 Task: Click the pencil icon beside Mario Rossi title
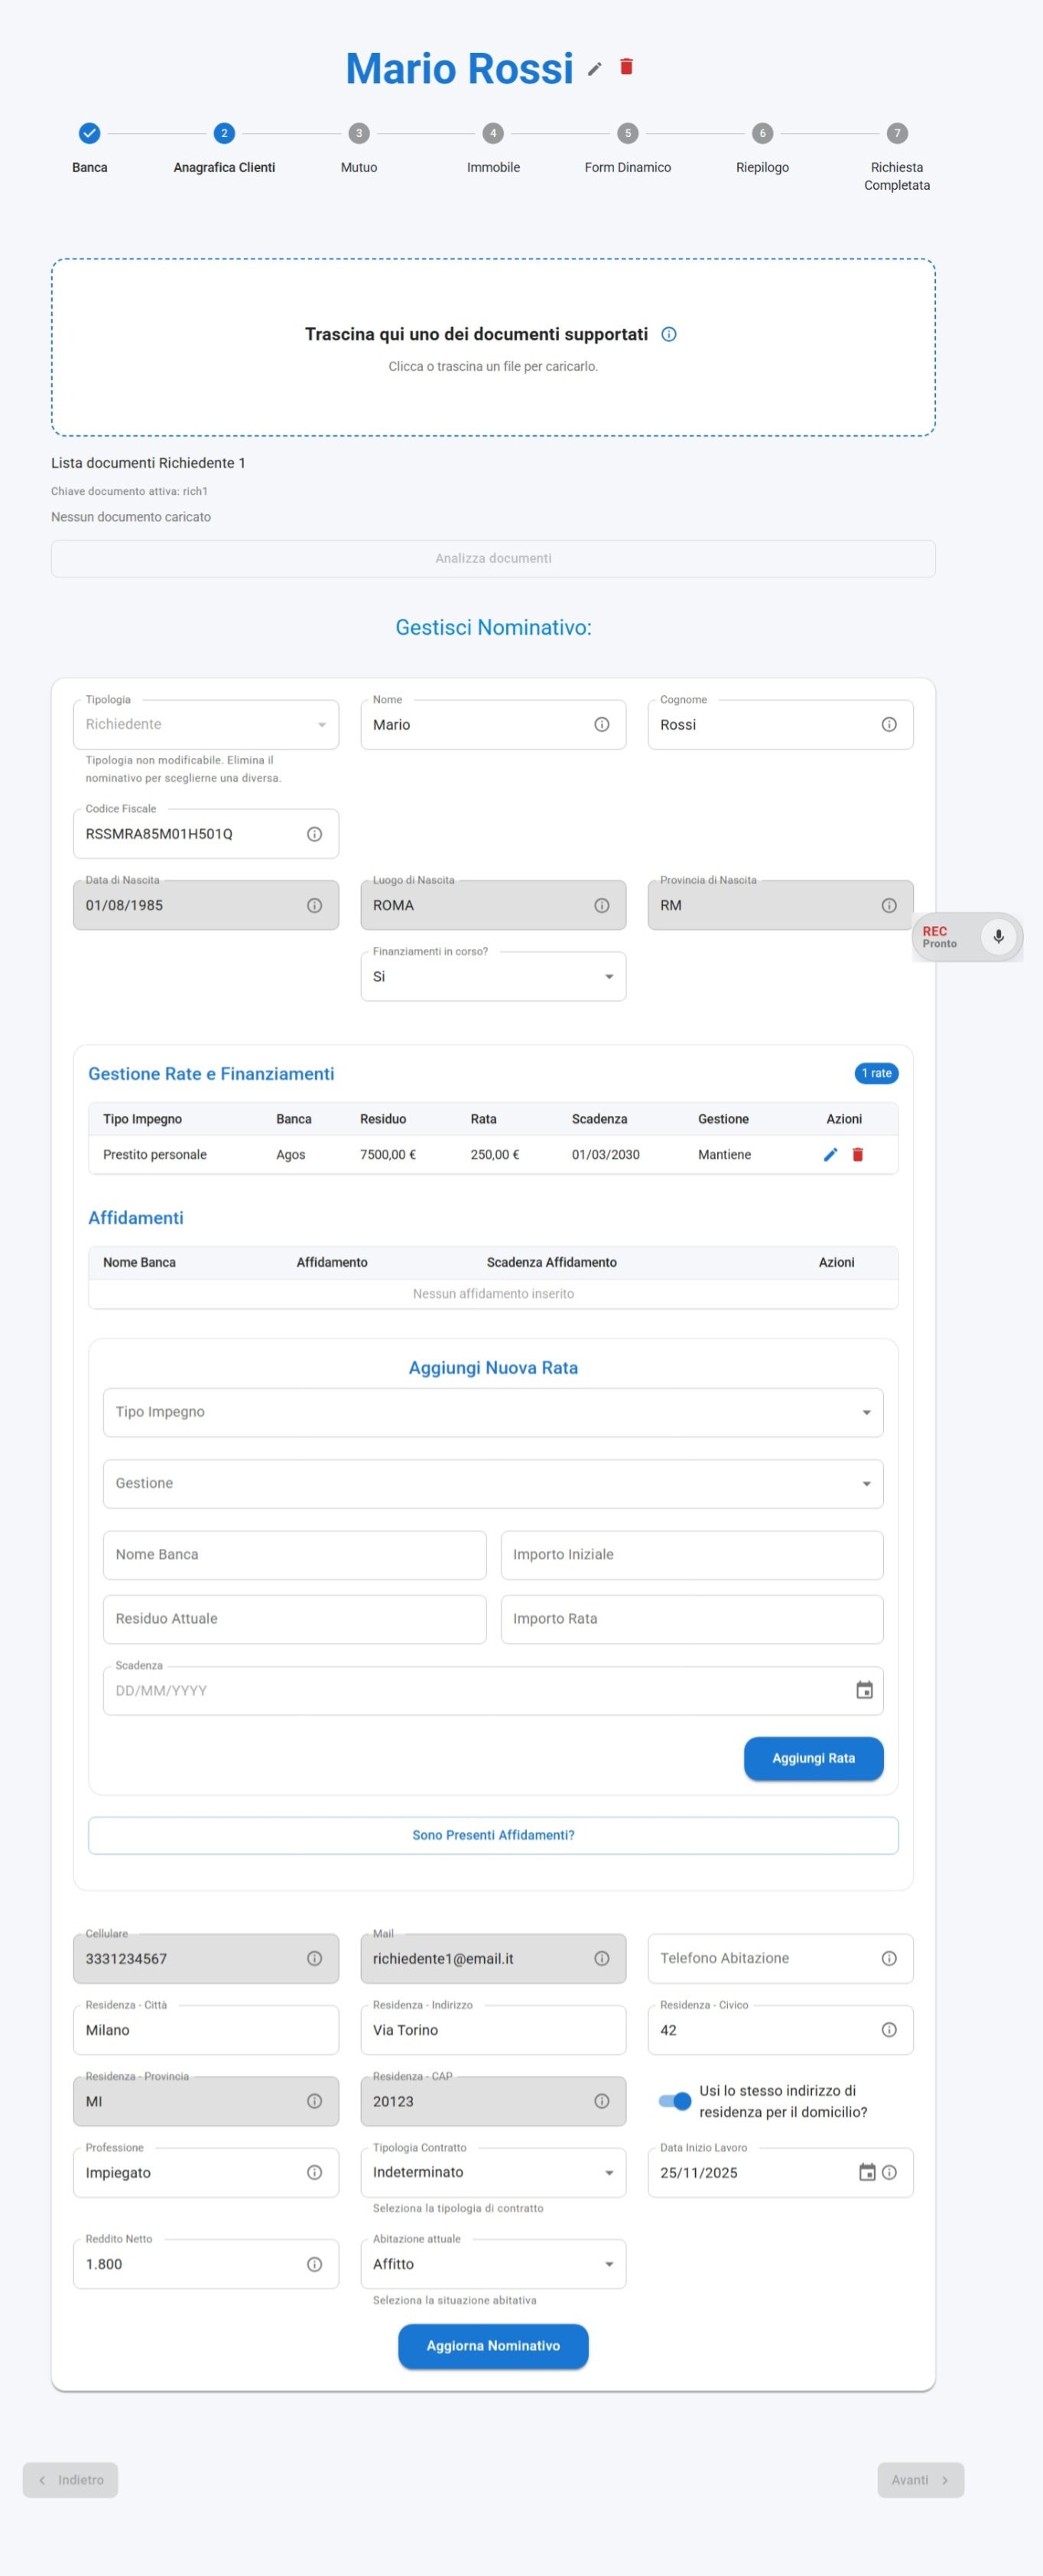pyautogui.click(x=594, y=69)
